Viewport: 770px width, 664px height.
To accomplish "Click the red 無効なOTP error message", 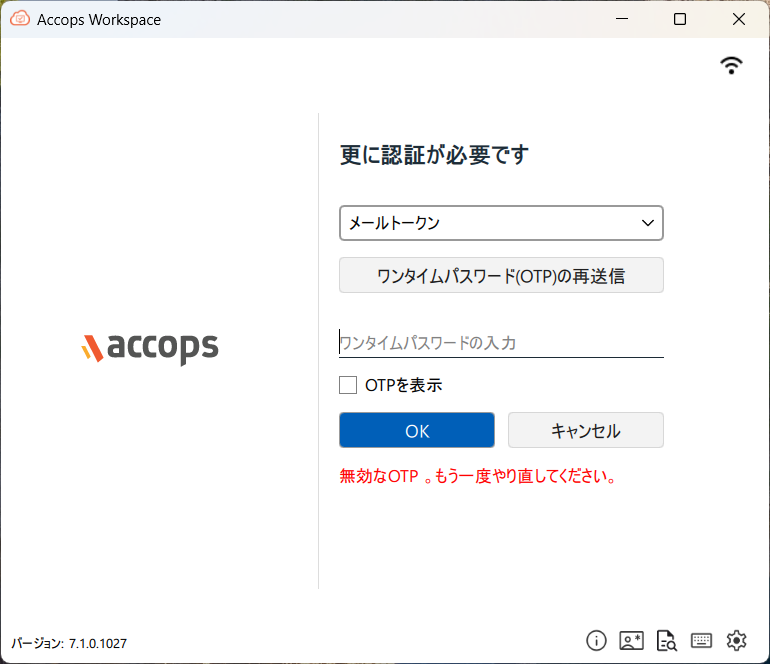I will [x=478, y=476].
